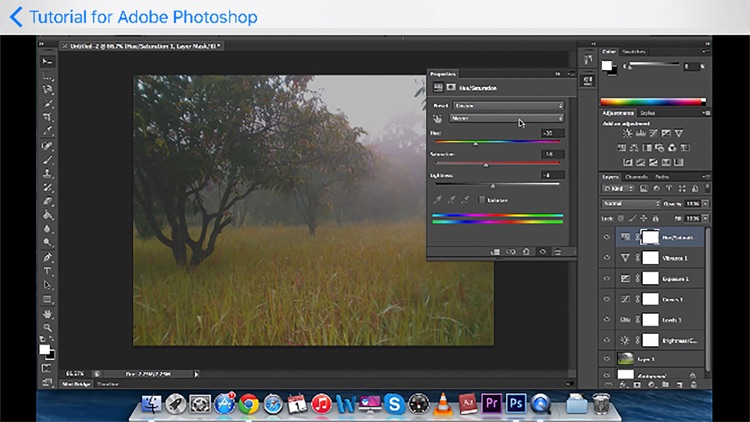Hide the Brightness/Contrast layer
The height and width of the screenshot is (422, 750).
click(x=607, y=340)
